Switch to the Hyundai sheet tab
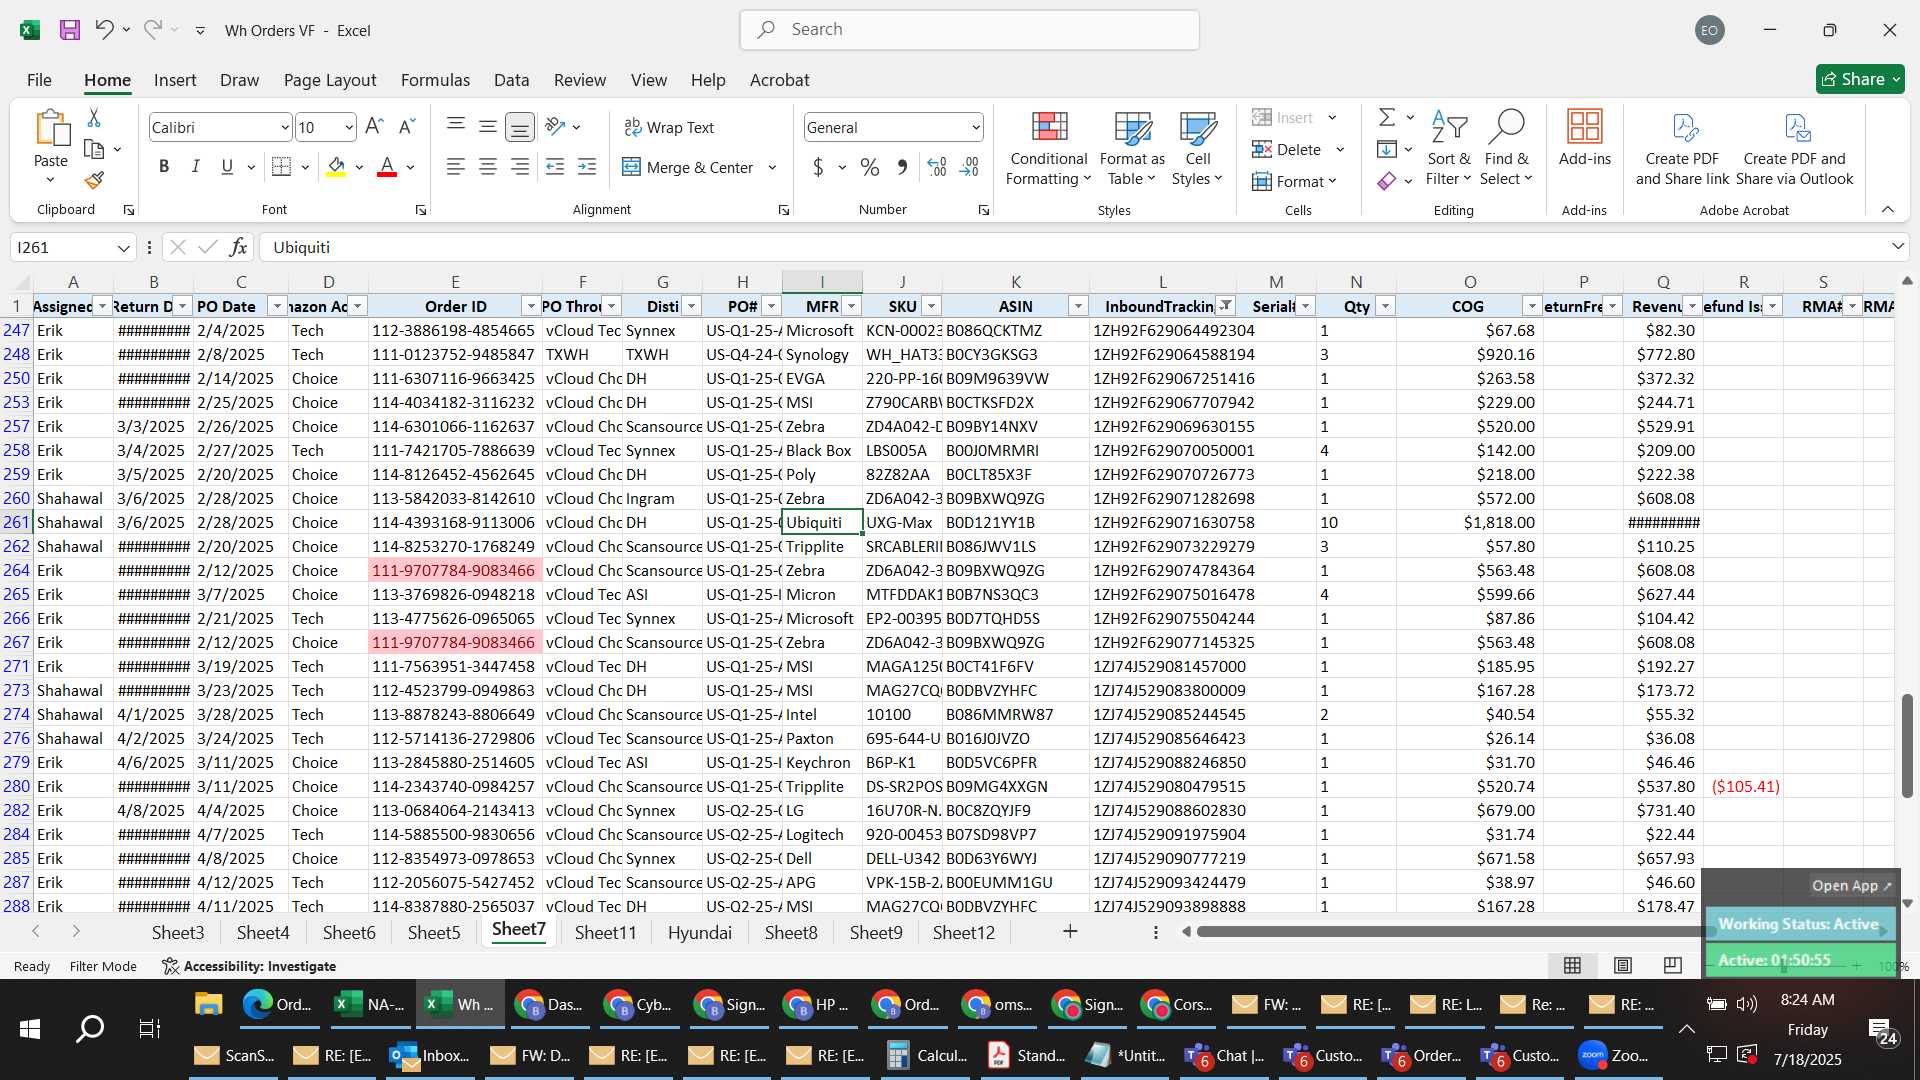This screenshot has width=1920, height=1080. tap(700, 932)
